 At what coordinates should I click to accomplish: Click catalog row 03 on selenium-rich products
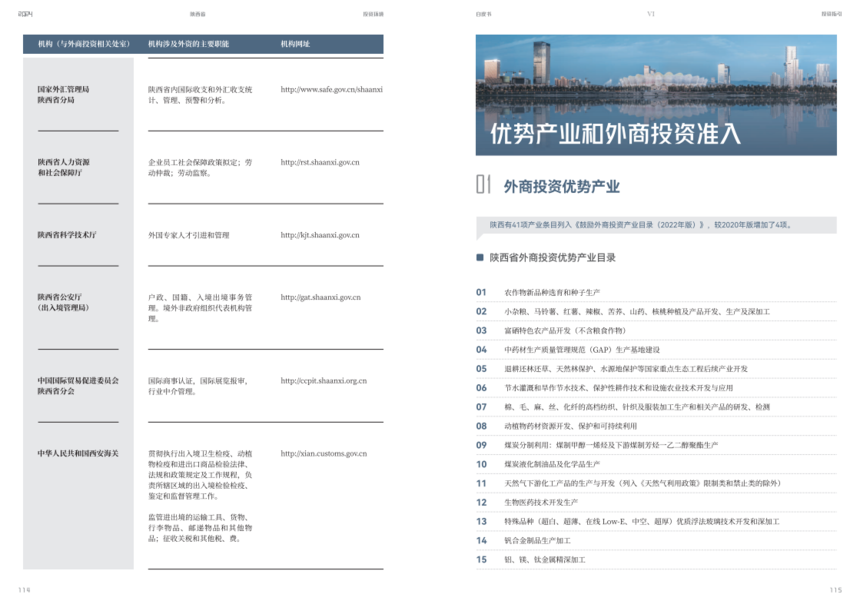[656, 331]
